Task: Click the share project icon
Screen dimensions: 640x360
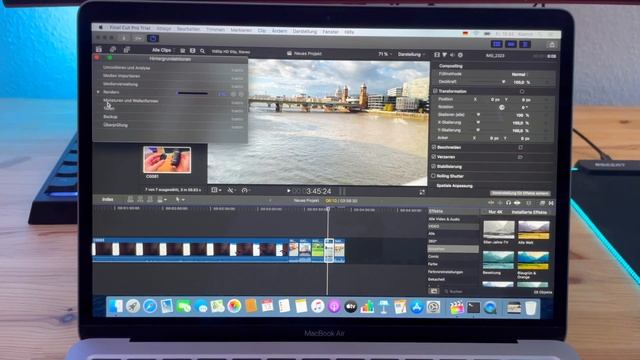Action: pos(551,44)
